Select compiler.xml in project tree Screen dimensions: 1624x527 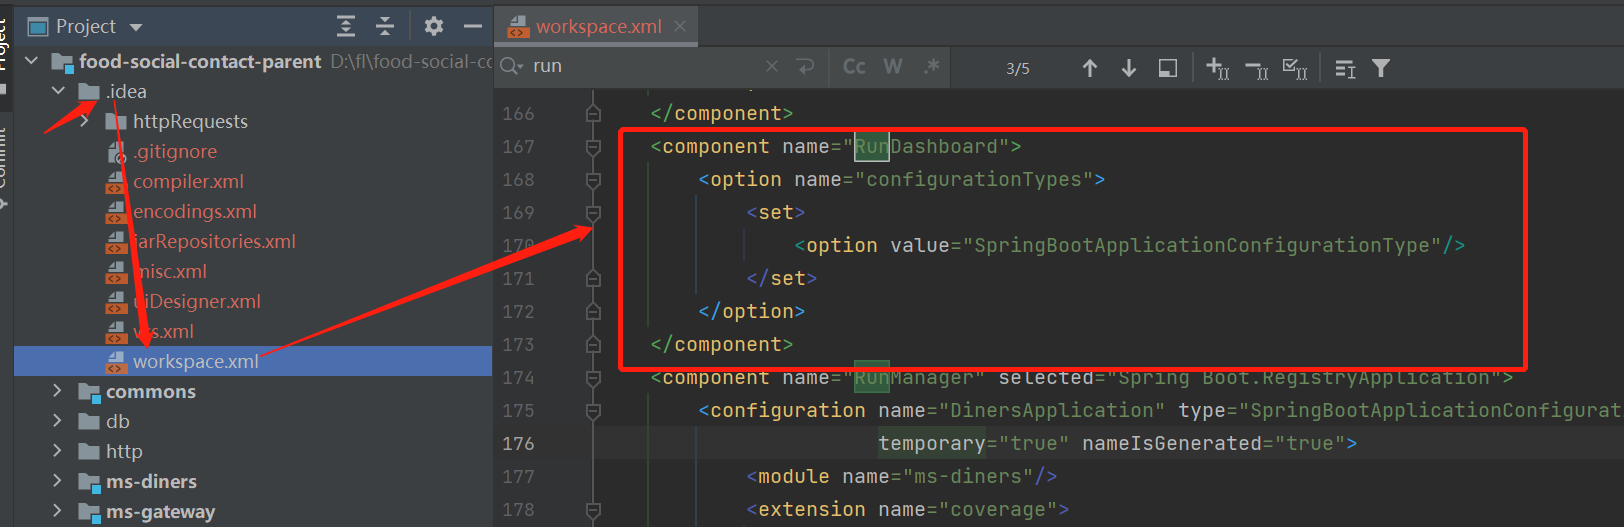188,181
